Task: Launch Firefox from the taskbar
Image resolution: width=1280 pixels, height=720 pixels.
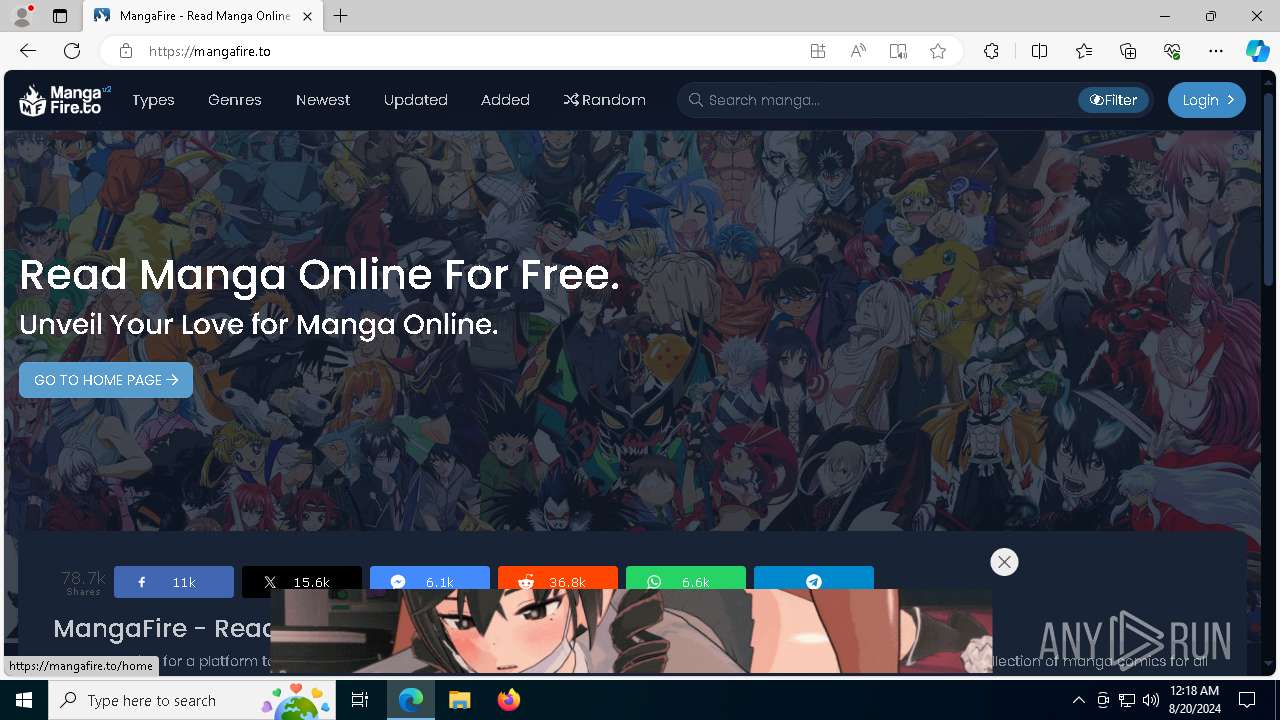Action: (509, 700)
